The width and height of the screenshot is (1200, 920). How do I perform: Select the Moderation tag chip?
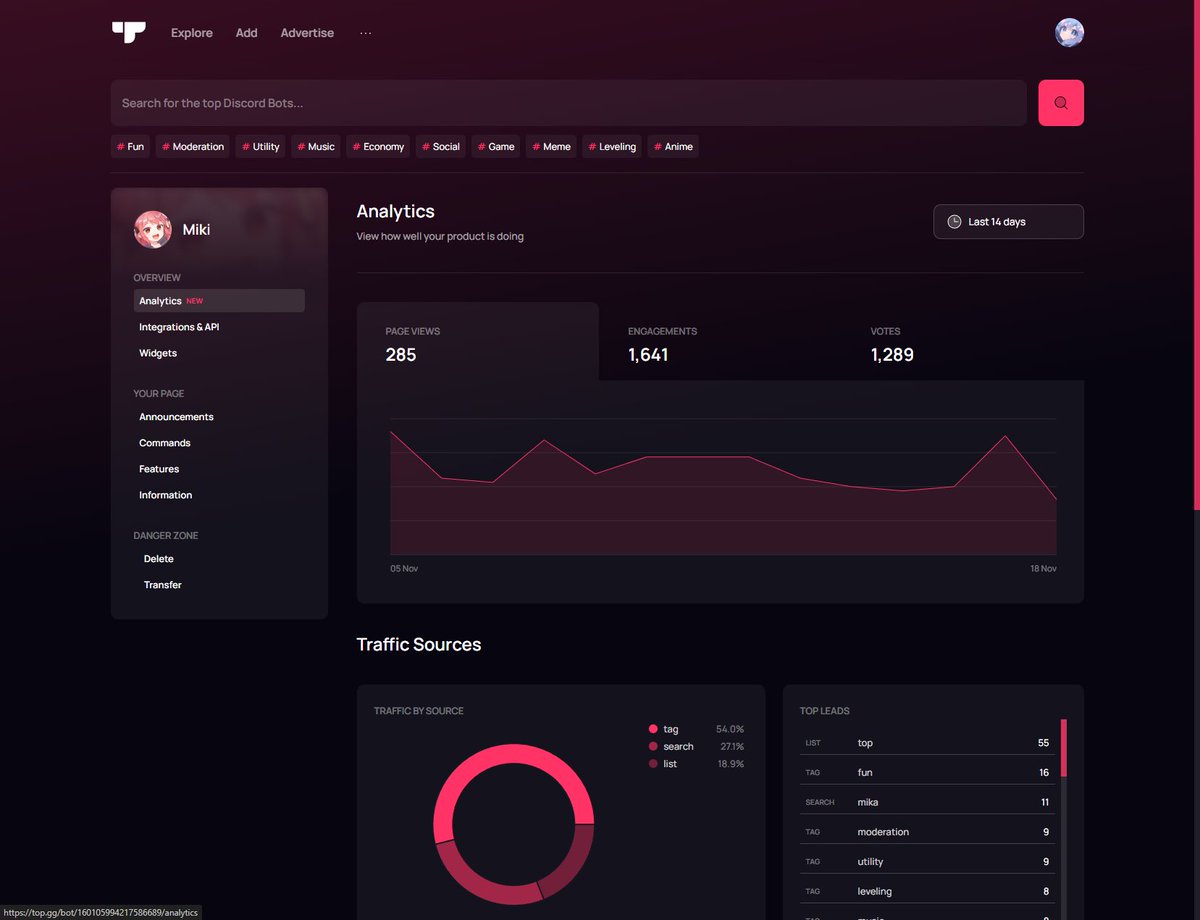pos(193,147)
